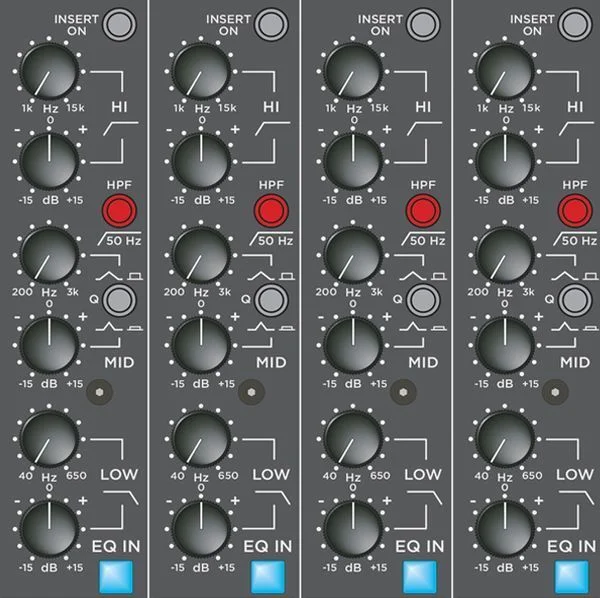Click LOW label on third channel
Image resolution: width=600 pixels, height=598 pixels.
pos(423,474)
